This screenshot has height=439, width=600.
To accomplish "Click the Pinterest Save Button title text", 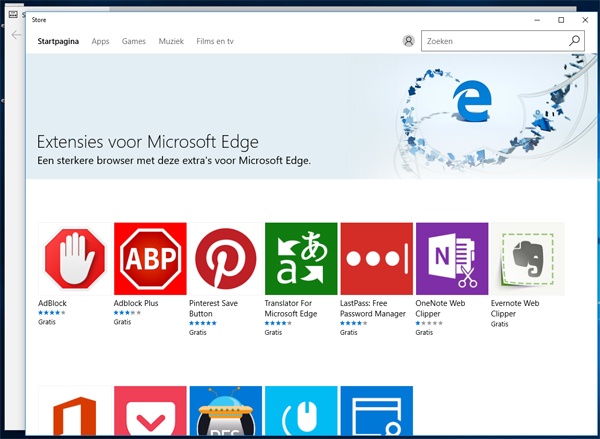I will (213, 308).
